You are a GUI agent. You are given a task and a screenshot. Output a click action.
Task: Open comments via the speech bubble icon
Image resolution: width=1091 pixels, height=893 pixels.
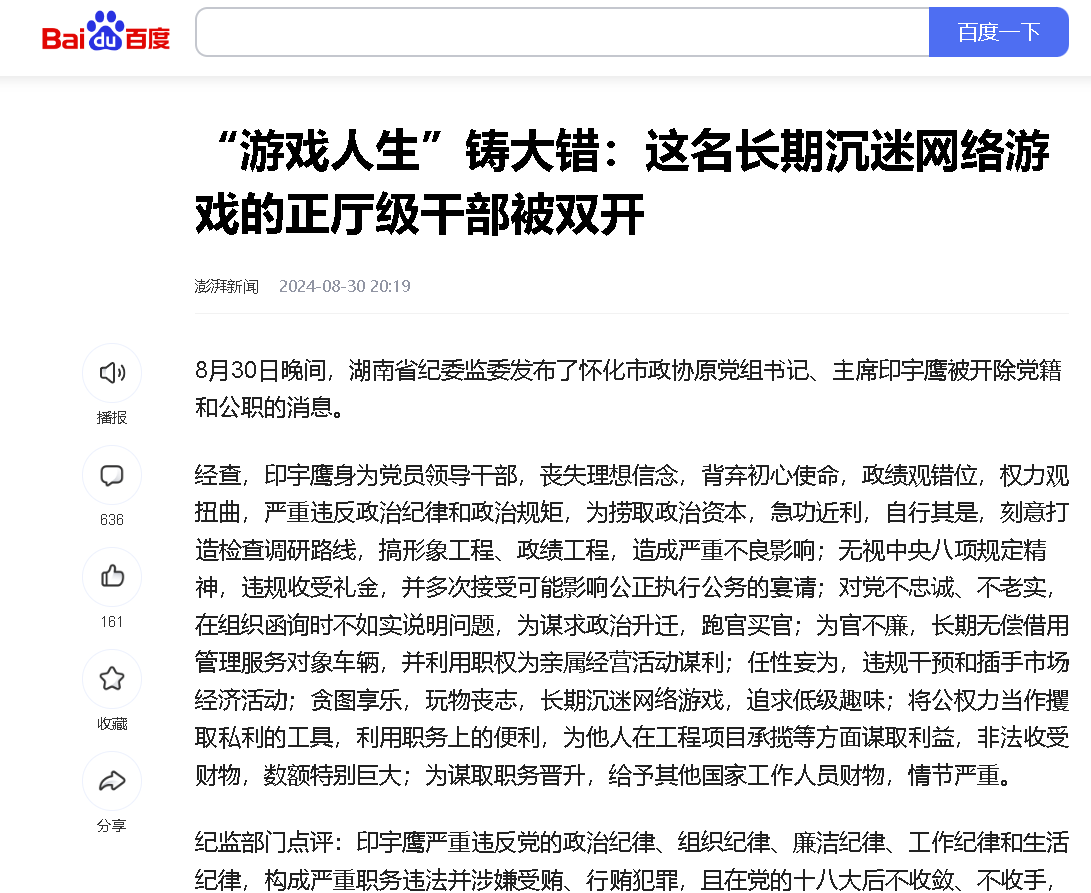(x=112, y=475)
